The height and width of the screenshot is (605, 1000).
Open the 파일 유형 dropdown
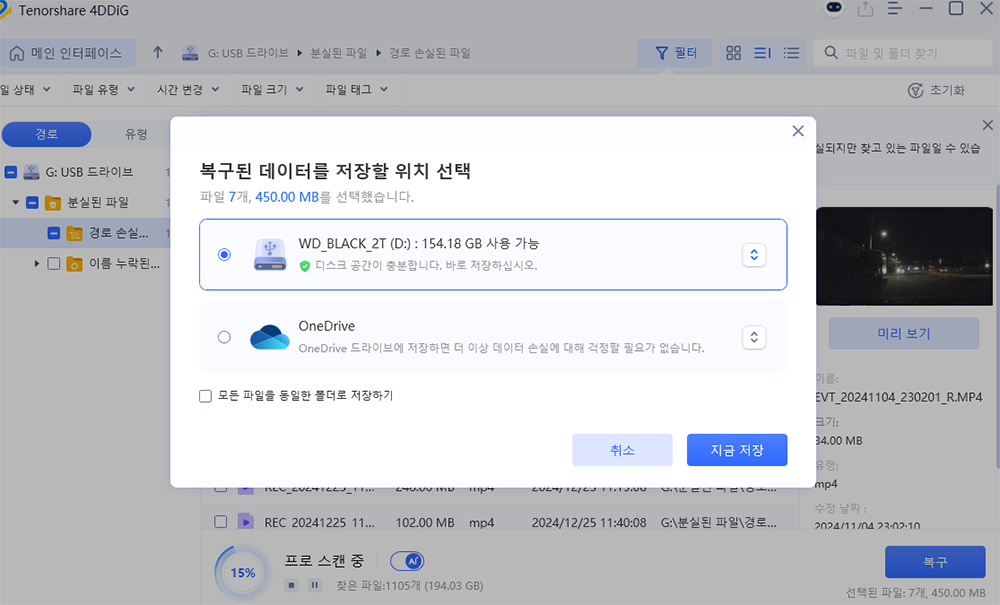[x=103, y=89]
